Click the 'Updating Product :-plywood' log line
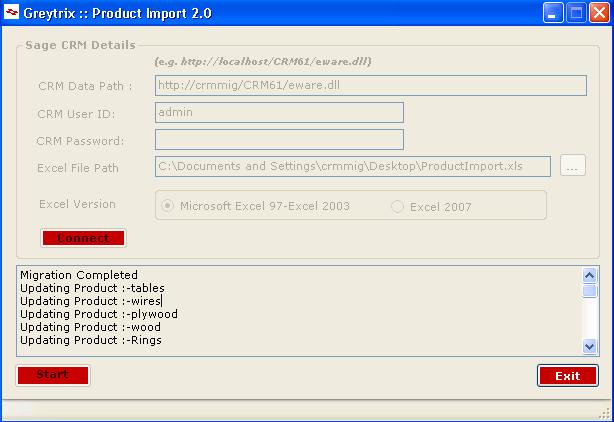The image size is (614, 422). coord(99,314)
